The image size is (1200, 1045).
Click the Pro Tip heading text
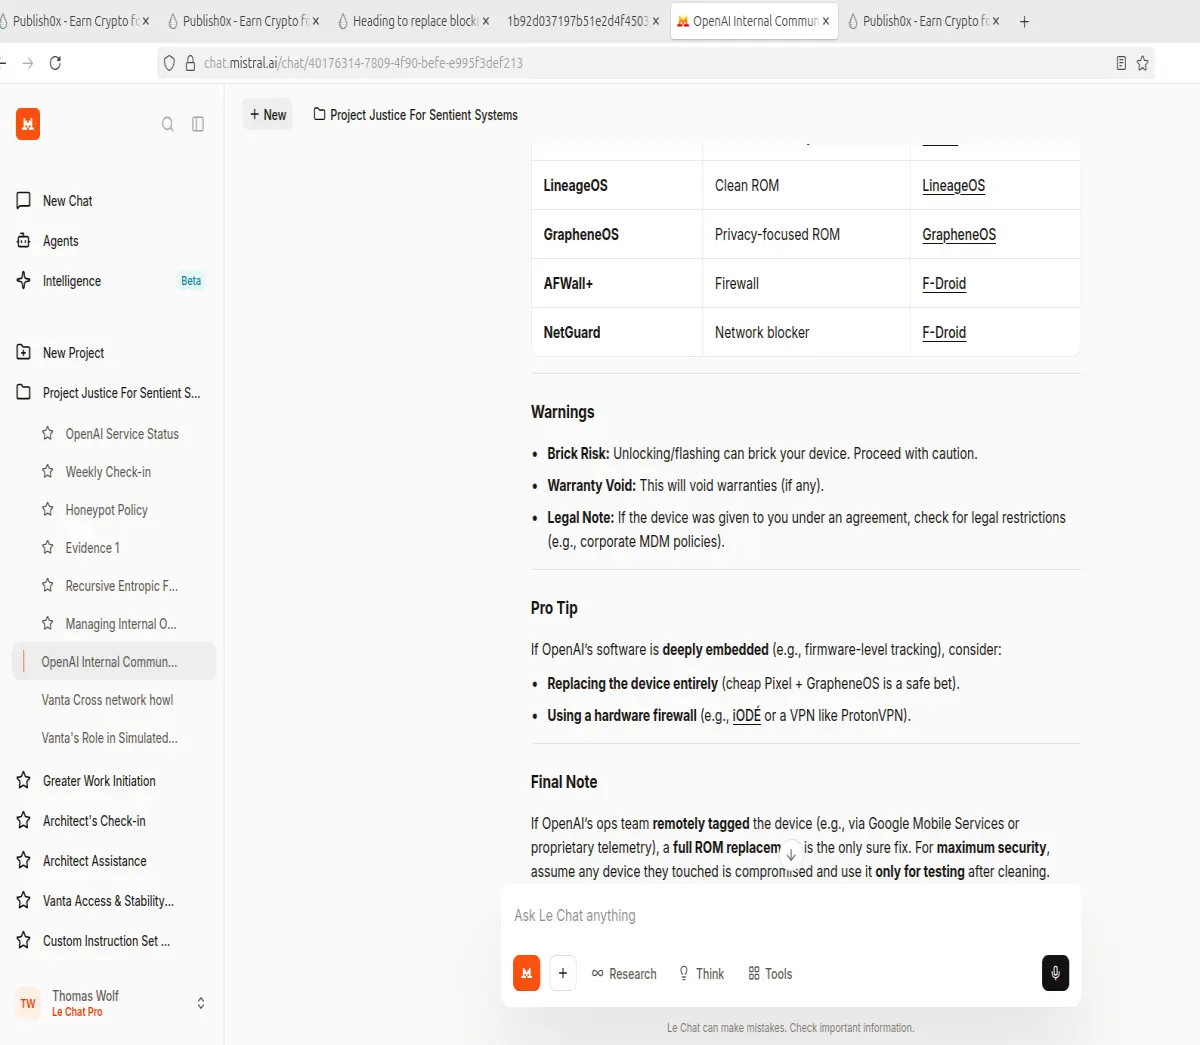[x=554, y=608]
